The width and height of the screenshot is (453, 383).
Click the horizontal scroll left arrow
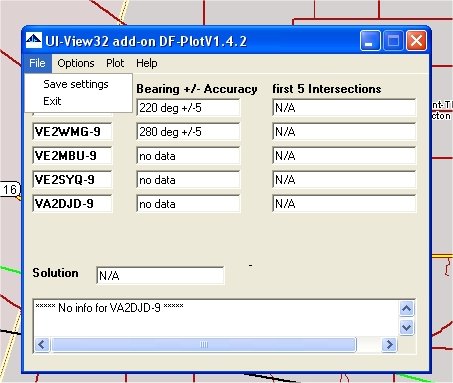click(x=42, y=344)
